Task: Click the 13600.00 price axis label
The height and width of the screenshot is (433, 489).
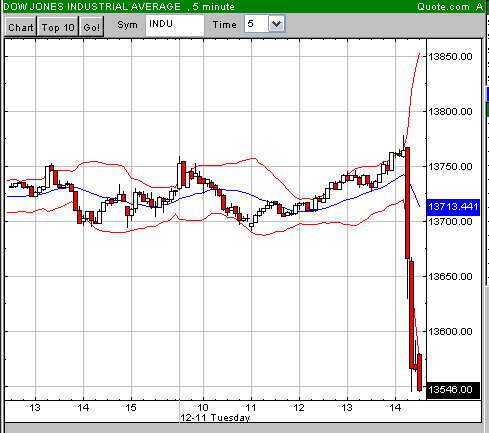Action: click(x=450, y=331)
